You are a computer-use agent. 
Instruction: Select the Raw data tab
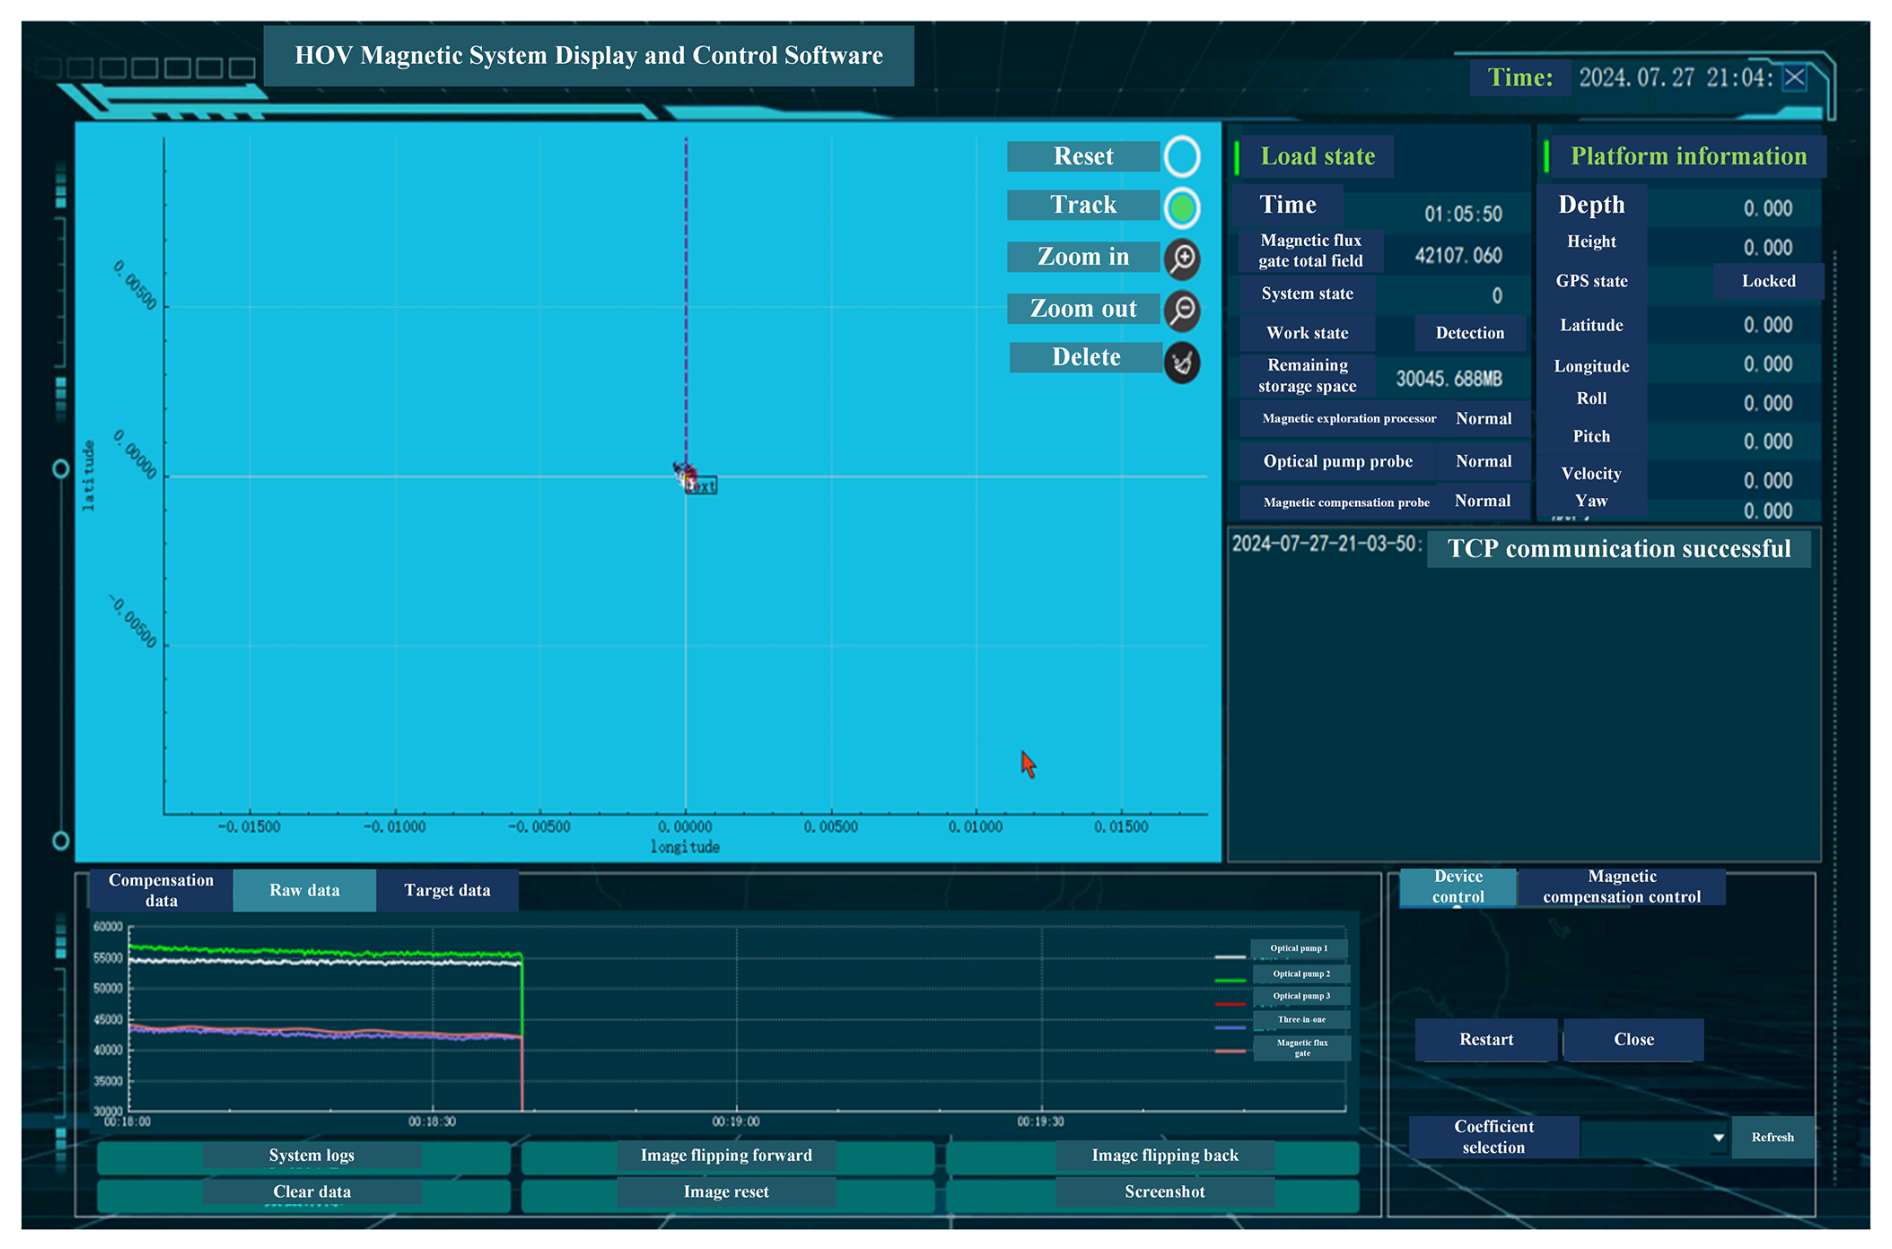click(305, 890)
